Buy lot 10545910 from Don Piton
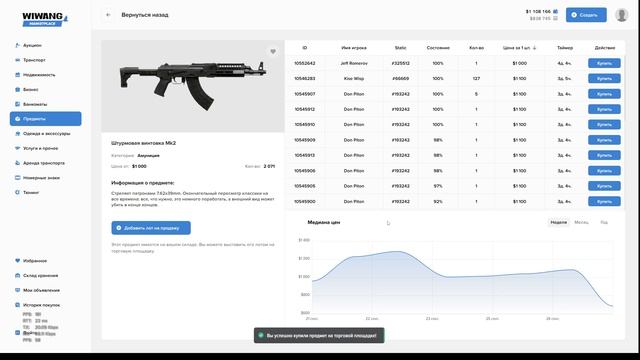Screen dimensions: 640x360 click(604, 124)
